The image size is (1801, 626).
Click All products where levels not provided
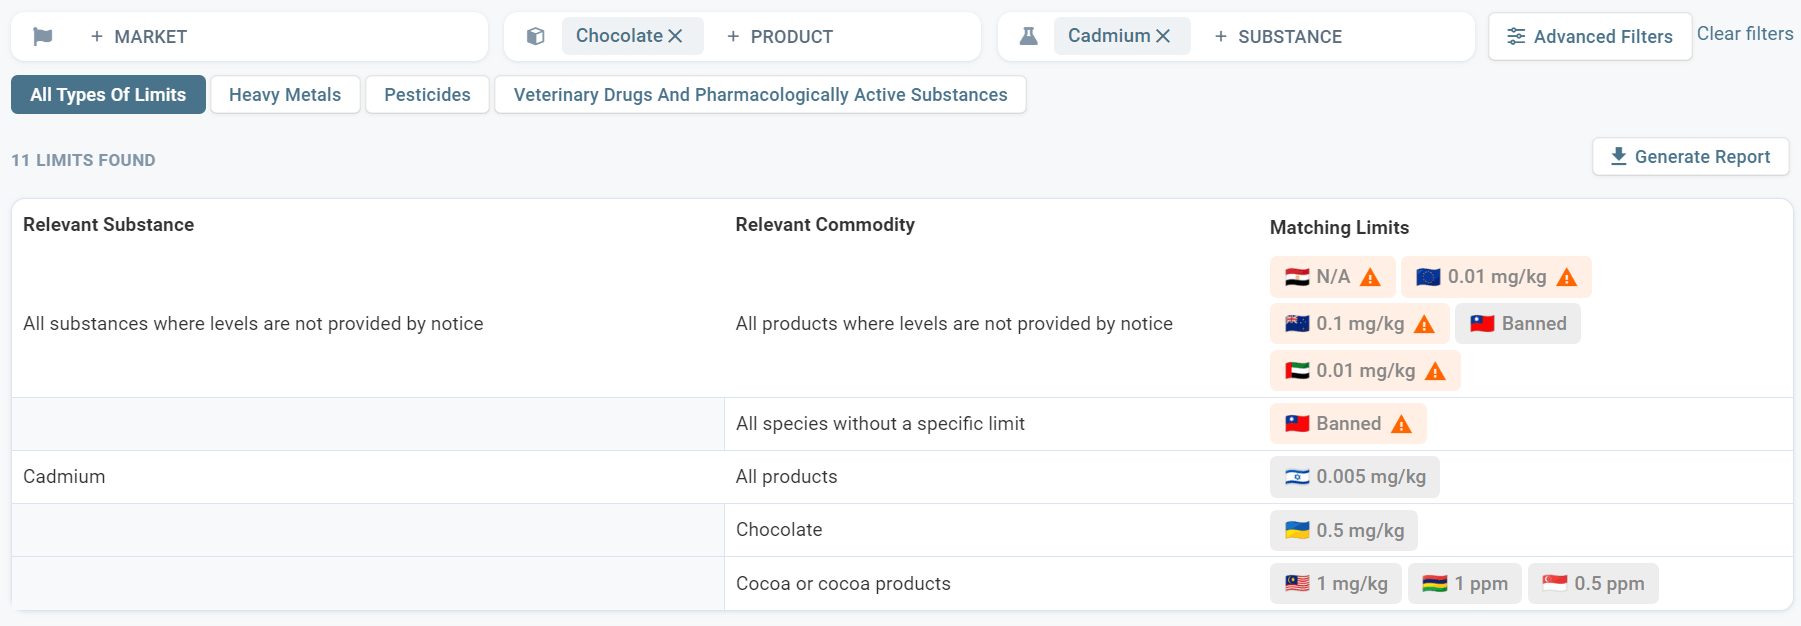pos(954,324)
